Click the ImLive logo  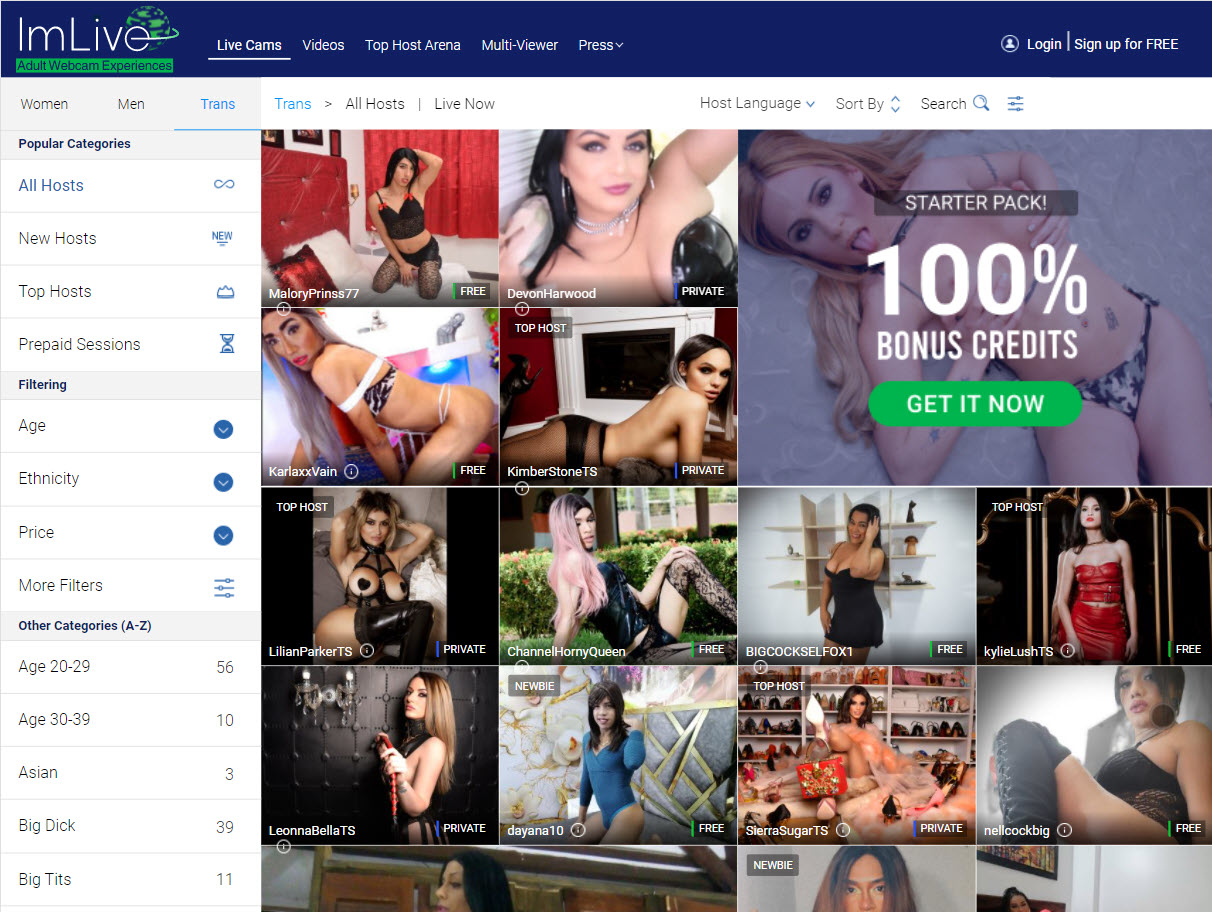coord(97,37)
